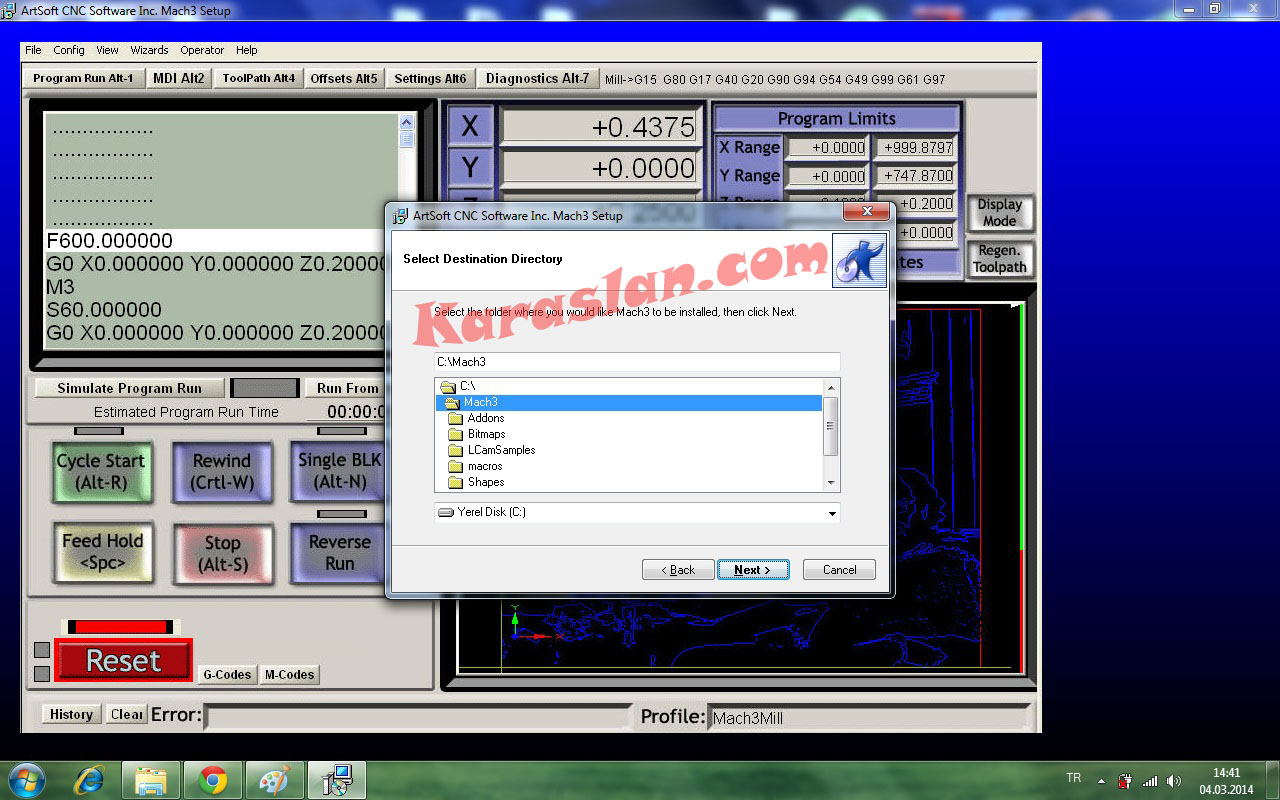This screenshot has width=1280, height=800.
Task: Open the File menu
Action: (x=33, y=50)
